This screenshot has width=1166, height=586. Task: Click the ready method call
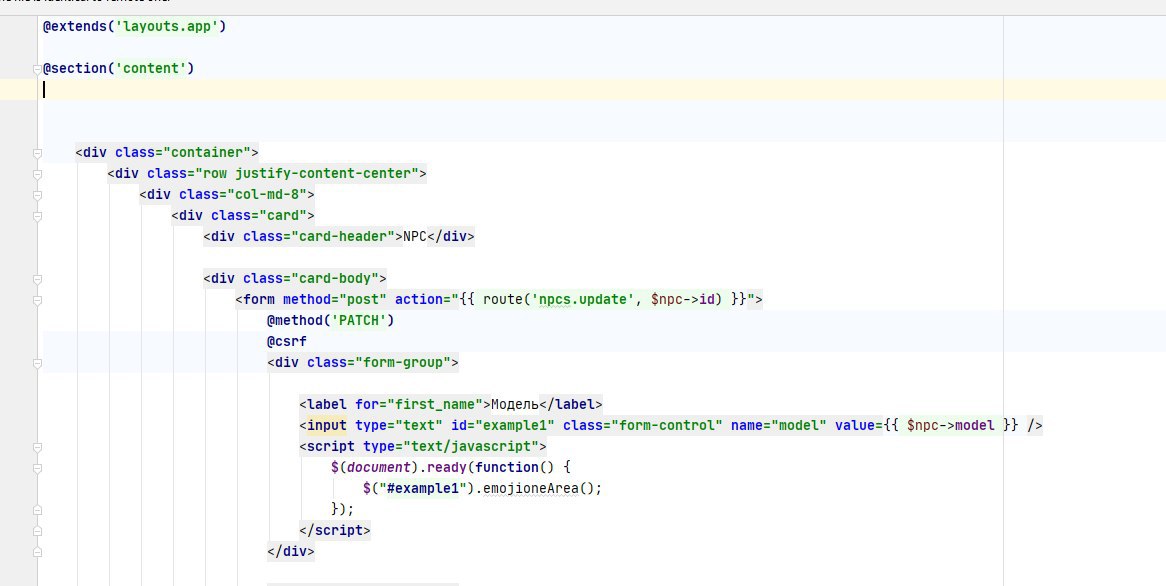click(x=447, y=467)
